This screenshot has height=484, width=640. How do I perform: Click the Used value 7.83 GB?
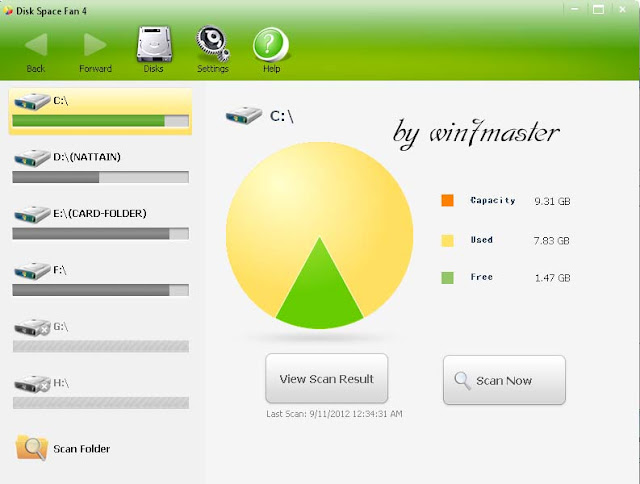(551, 241)
